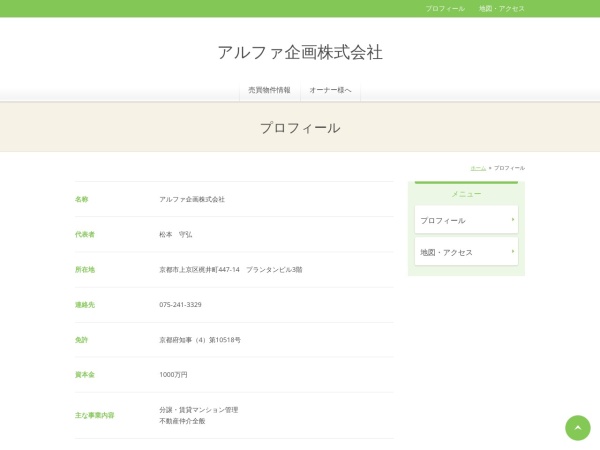Click 不動産仲介全般 text

pyautogui.click(x=182, y=421)
